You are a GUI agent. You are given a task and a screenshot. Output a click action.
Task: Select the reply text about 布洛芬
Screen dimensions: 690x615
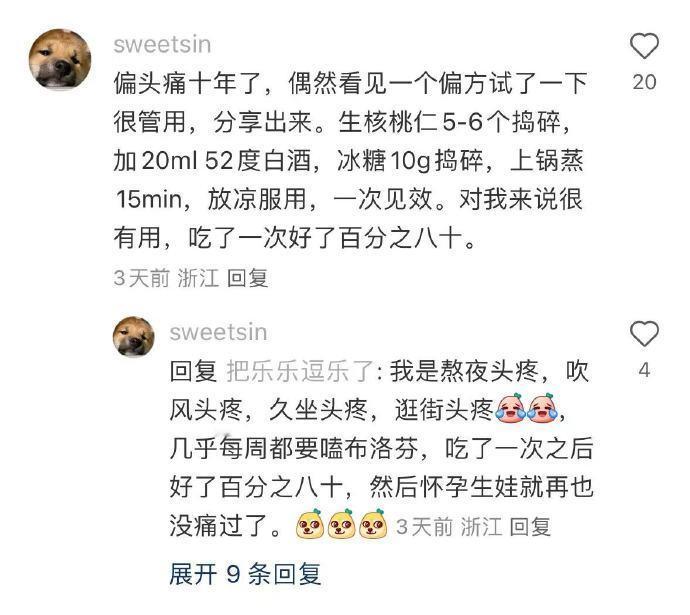point(382,449)
